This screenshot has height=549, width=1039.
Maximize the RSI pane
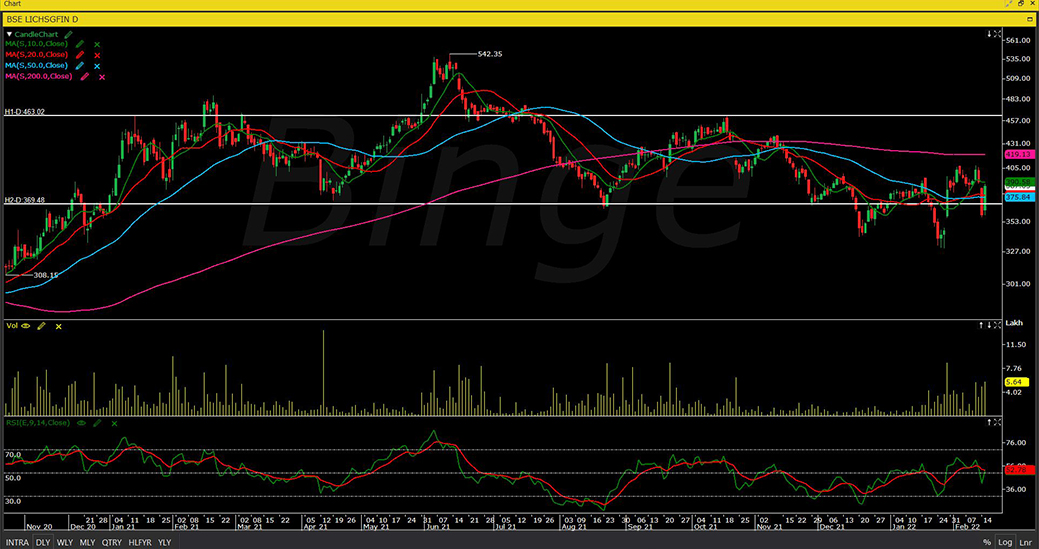tap(997, 422)
